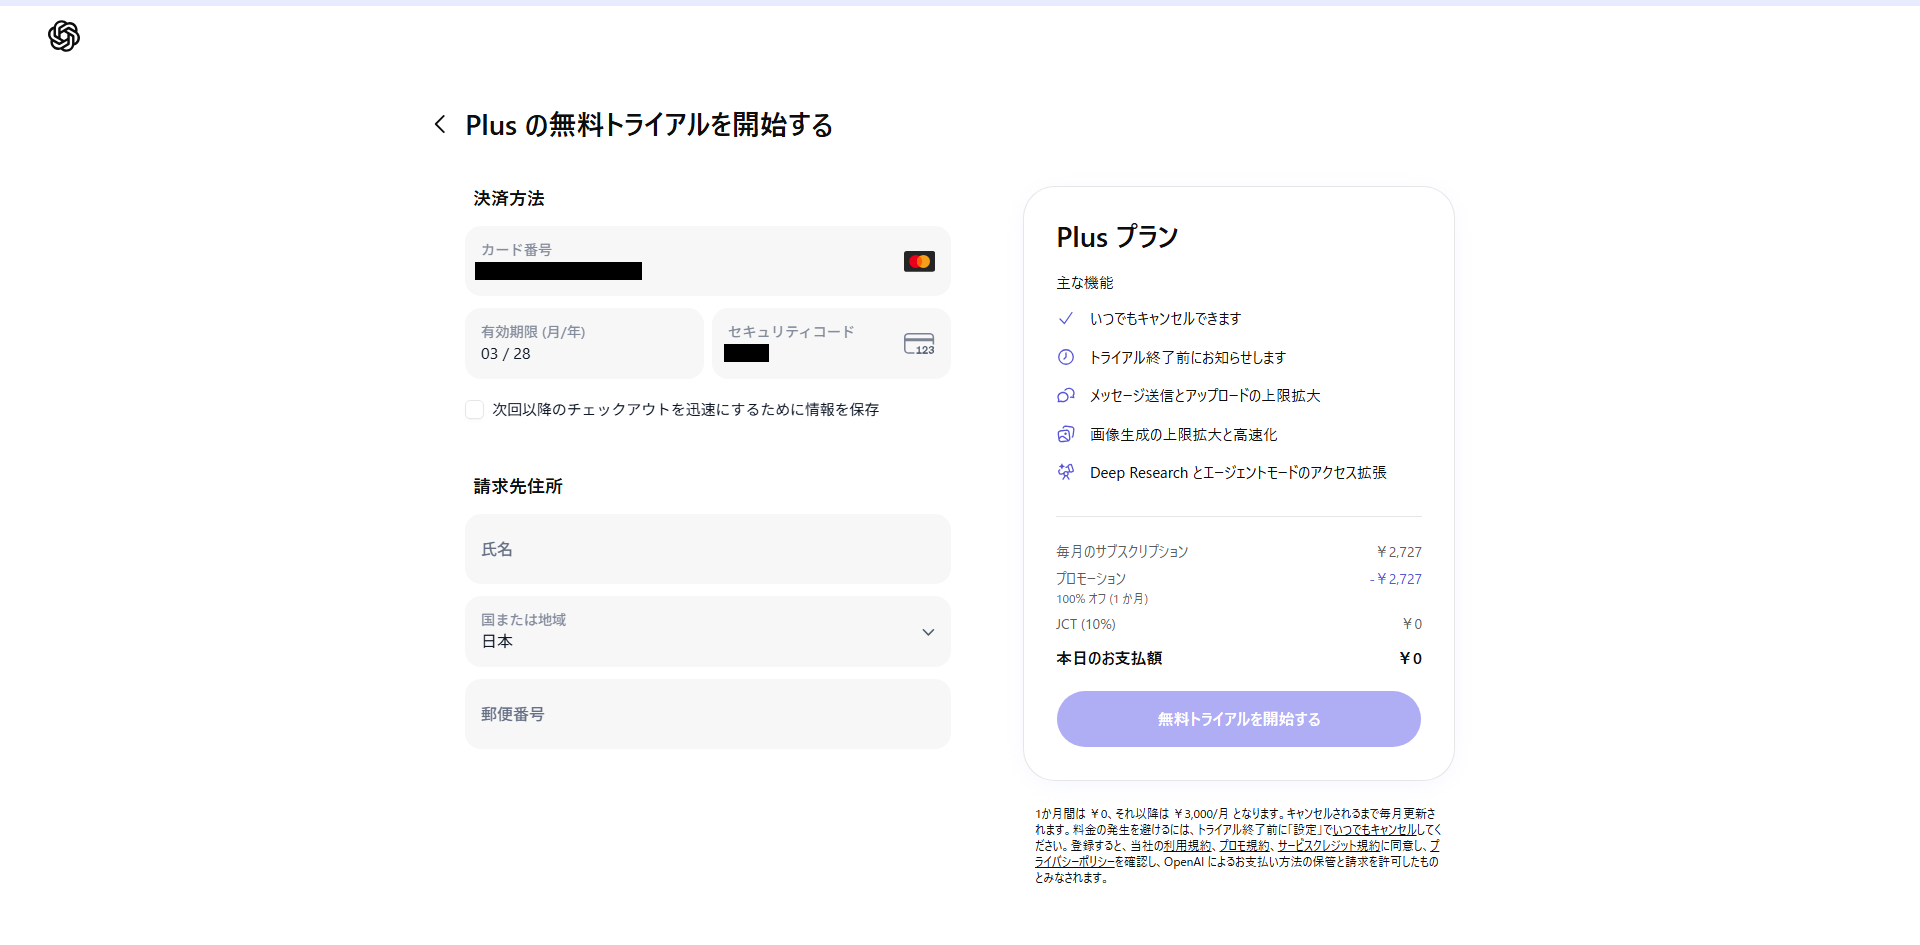
Task: Open the 国または地域 country dropdown
Action: [x=708, y=631]
